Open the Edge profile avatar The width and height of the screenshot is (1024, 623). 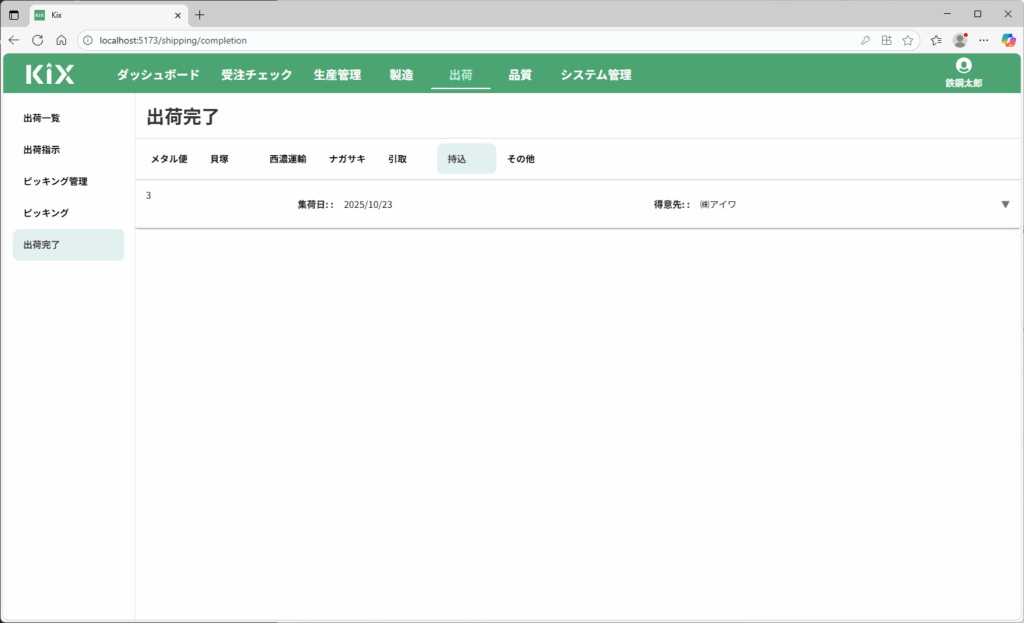coord(960,40)
